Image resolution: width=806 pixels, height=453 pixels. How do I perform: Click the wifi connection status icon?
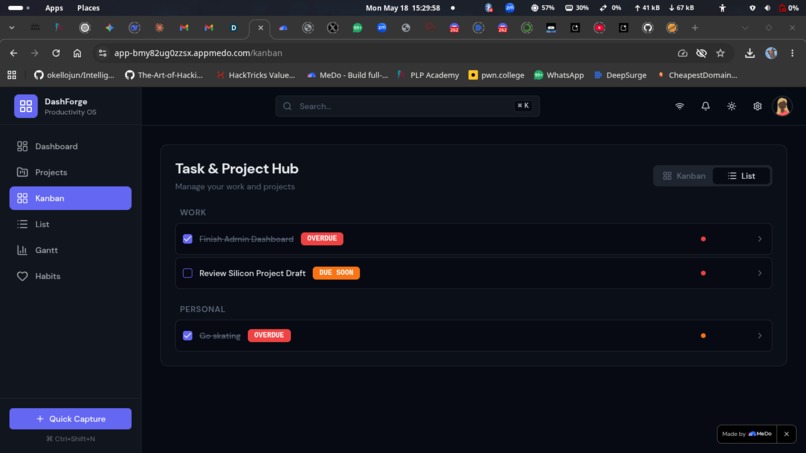click(x=680, y=106)
